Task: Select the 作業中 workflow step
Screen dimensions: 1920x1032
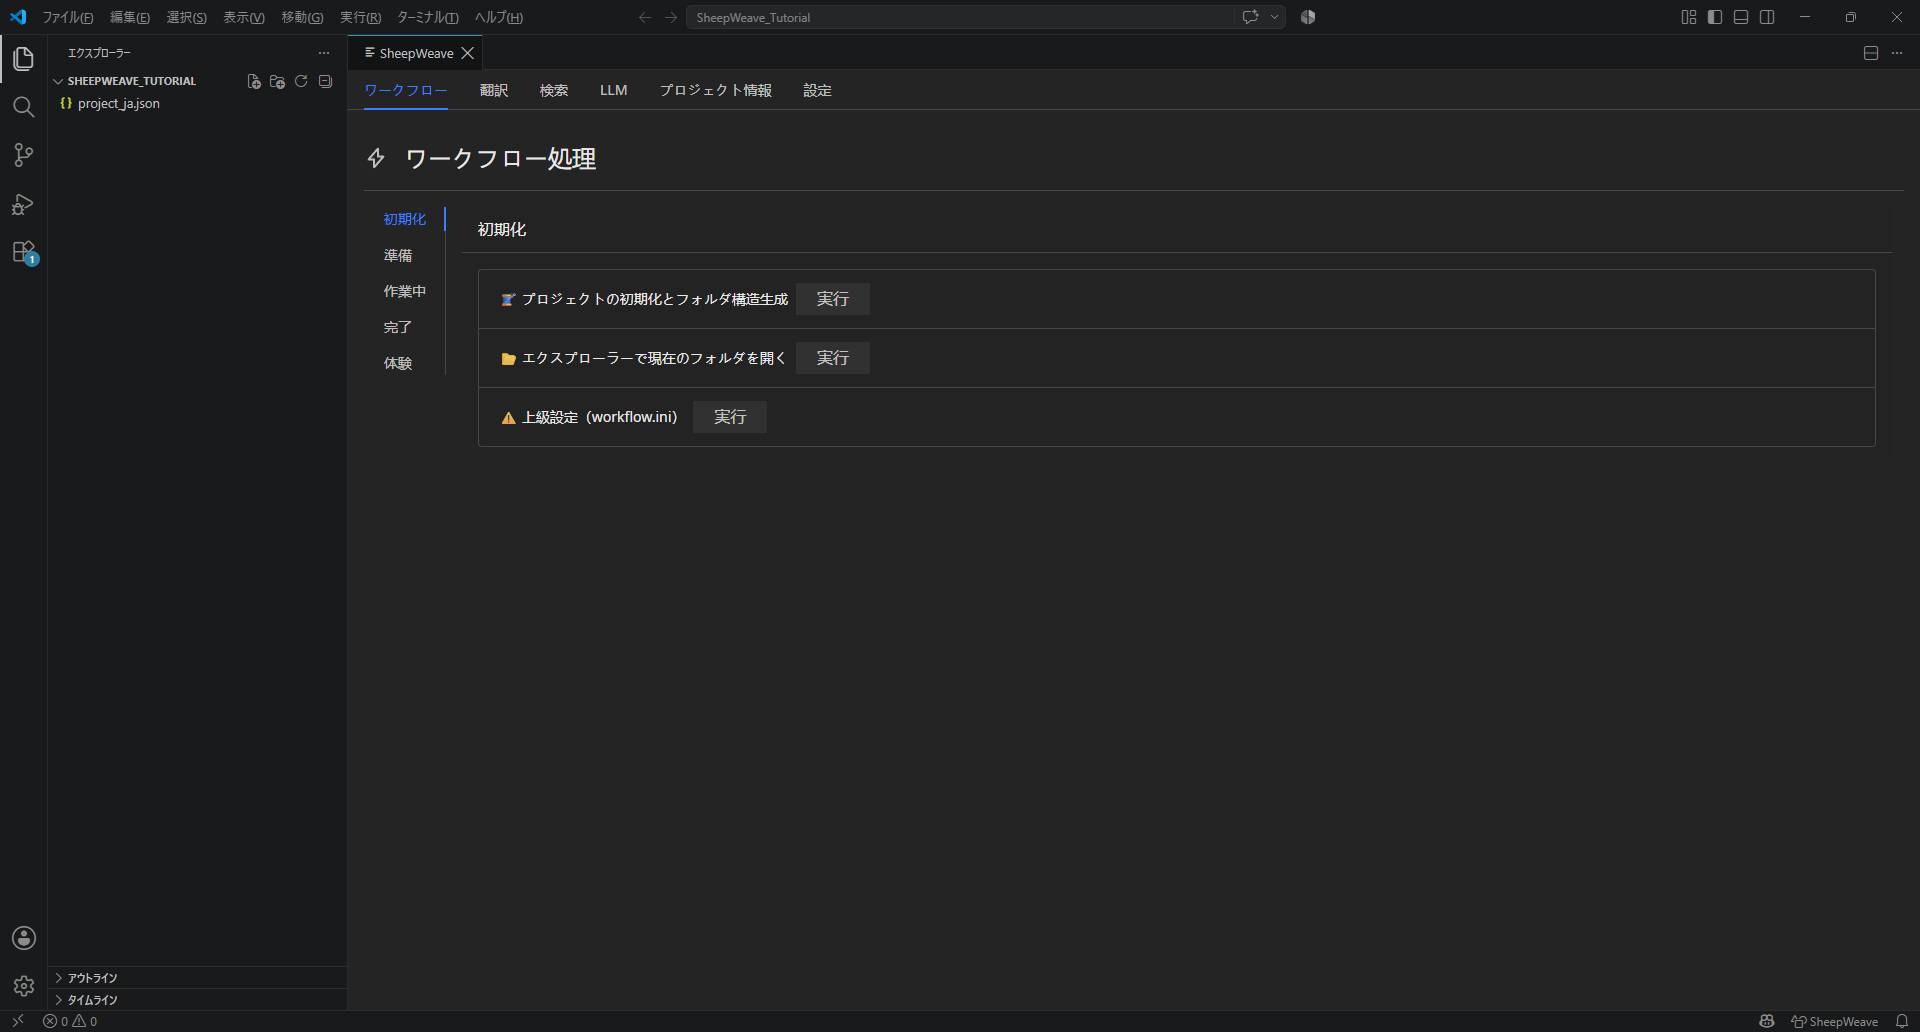Action: (405, 291)
